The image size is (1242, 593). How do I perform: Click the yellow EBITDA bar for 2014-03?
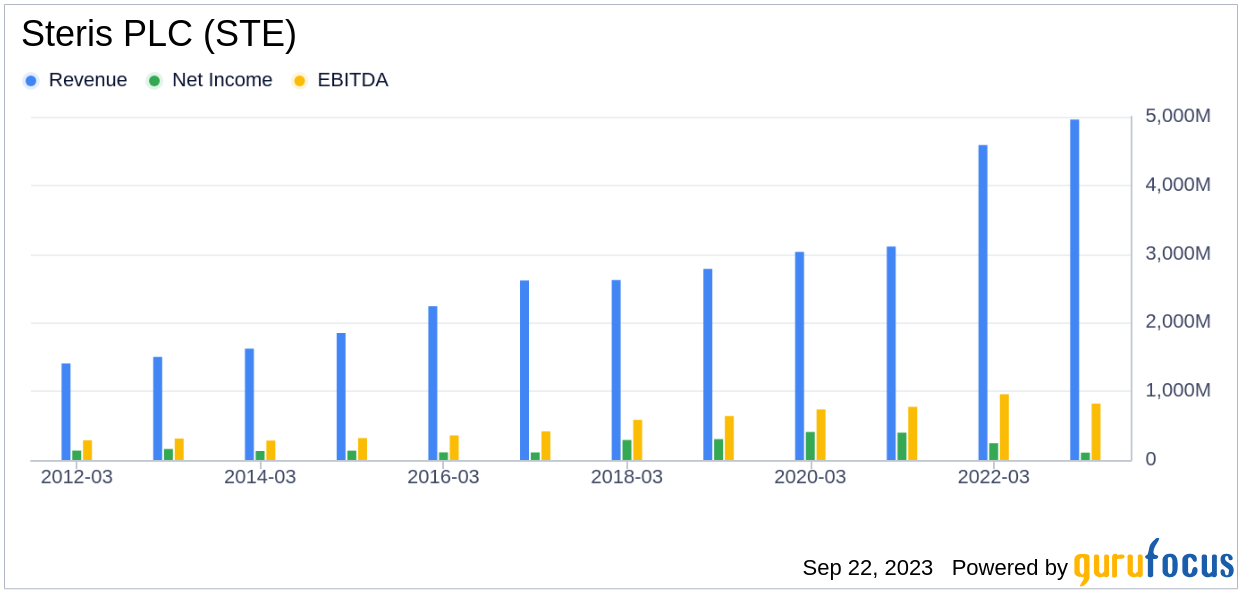[x=271, y=450]
